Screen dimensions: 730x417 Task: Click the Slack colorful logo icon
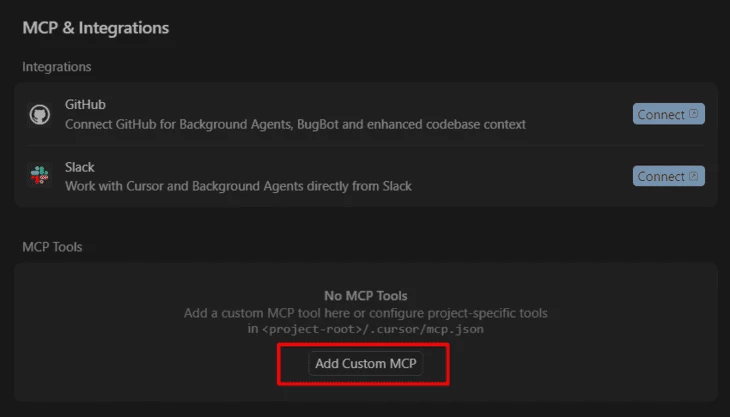point(40,175)
